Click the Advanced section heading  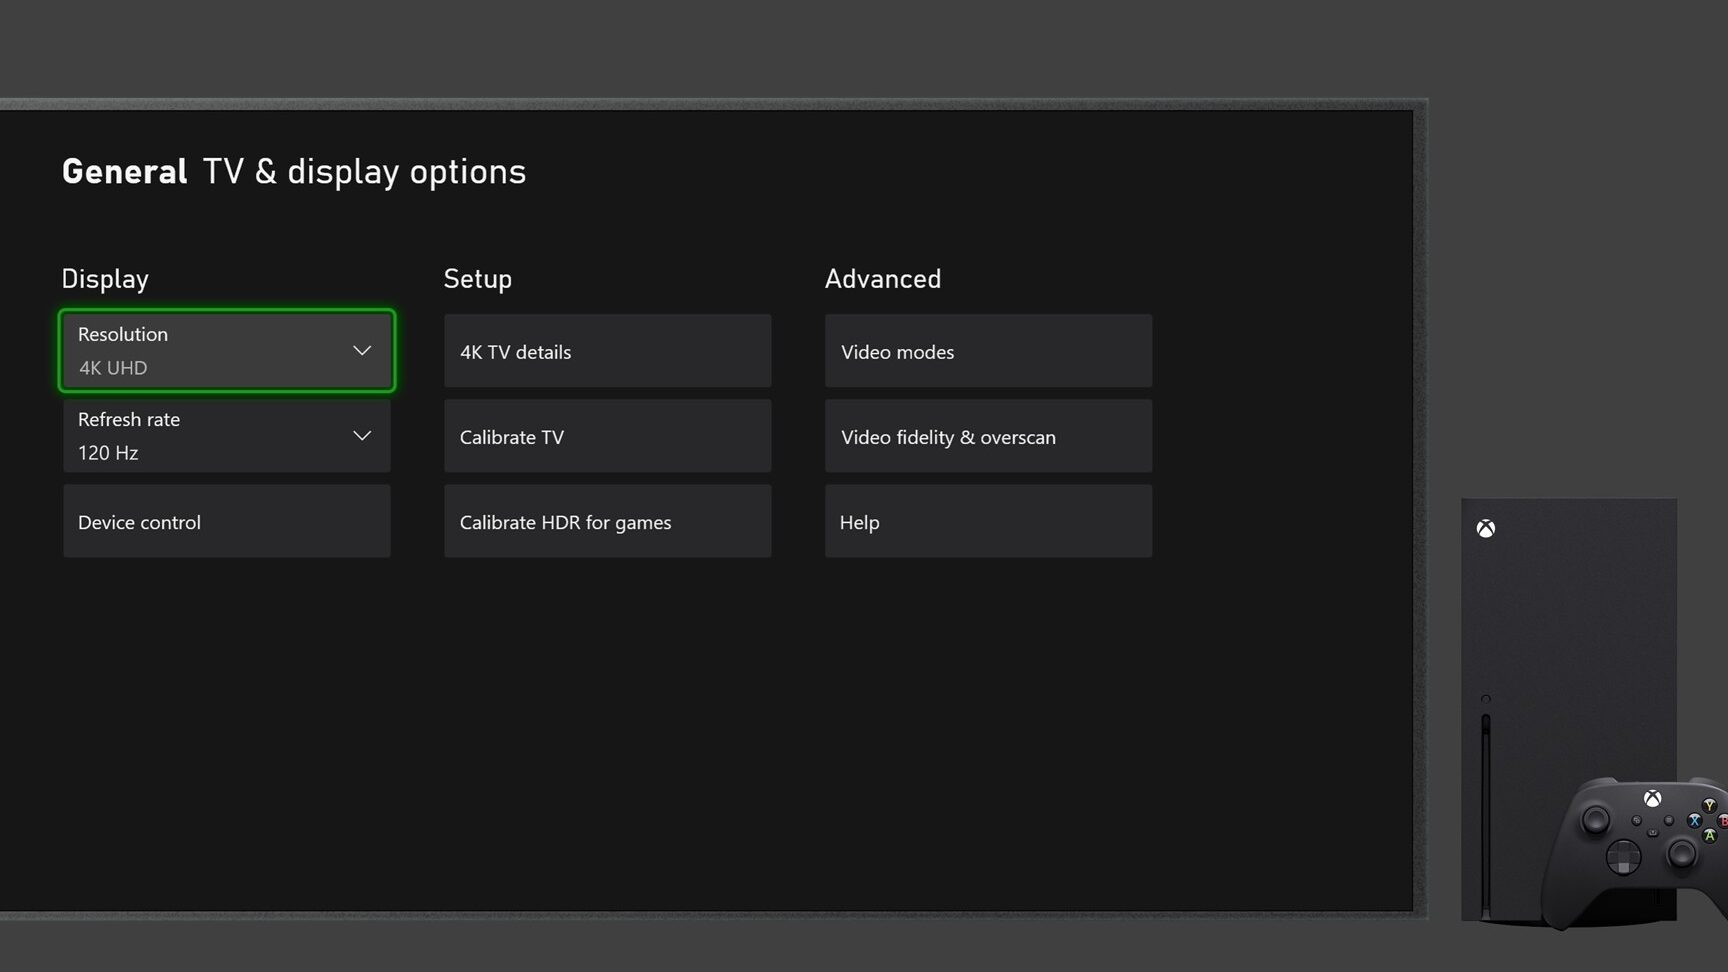[x=882, y=279]
